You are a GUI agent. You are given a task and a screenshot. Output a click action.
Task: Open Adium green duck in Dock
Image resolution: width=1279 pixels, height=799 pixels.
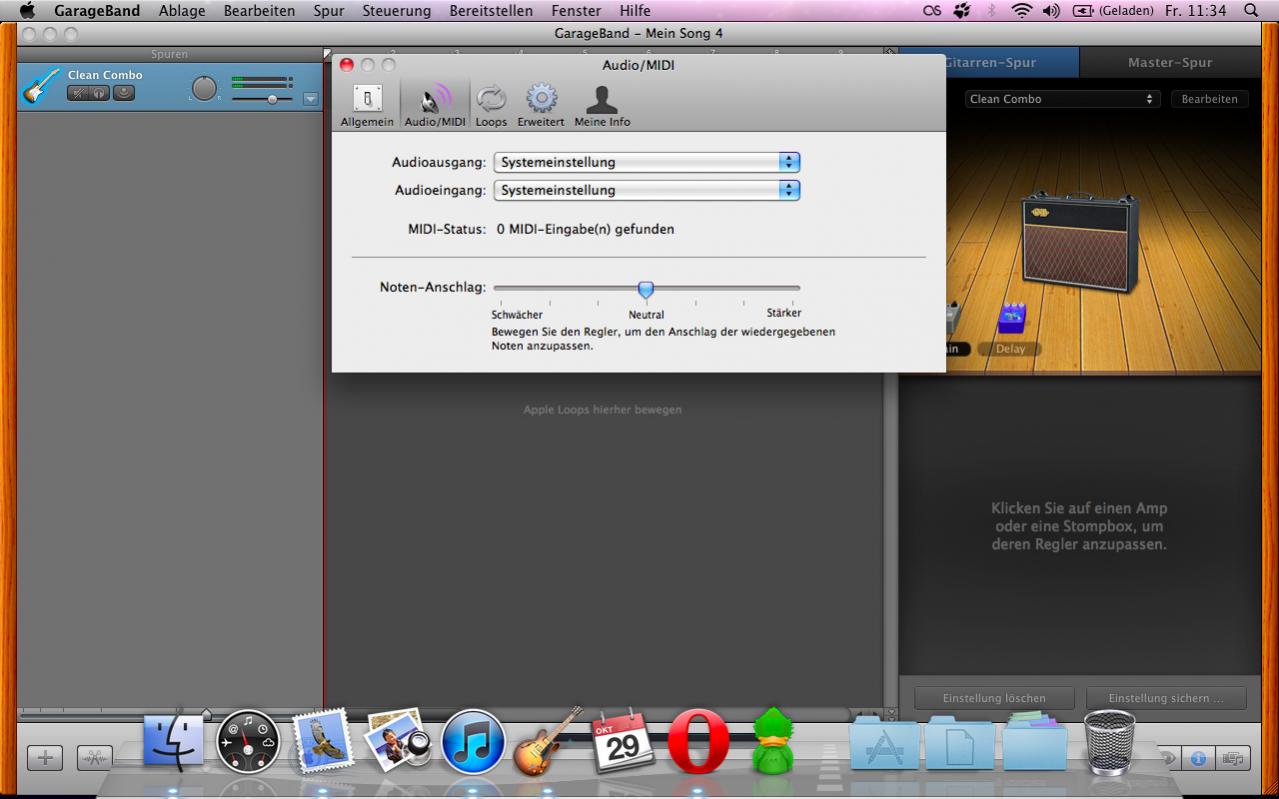[772, 741]
